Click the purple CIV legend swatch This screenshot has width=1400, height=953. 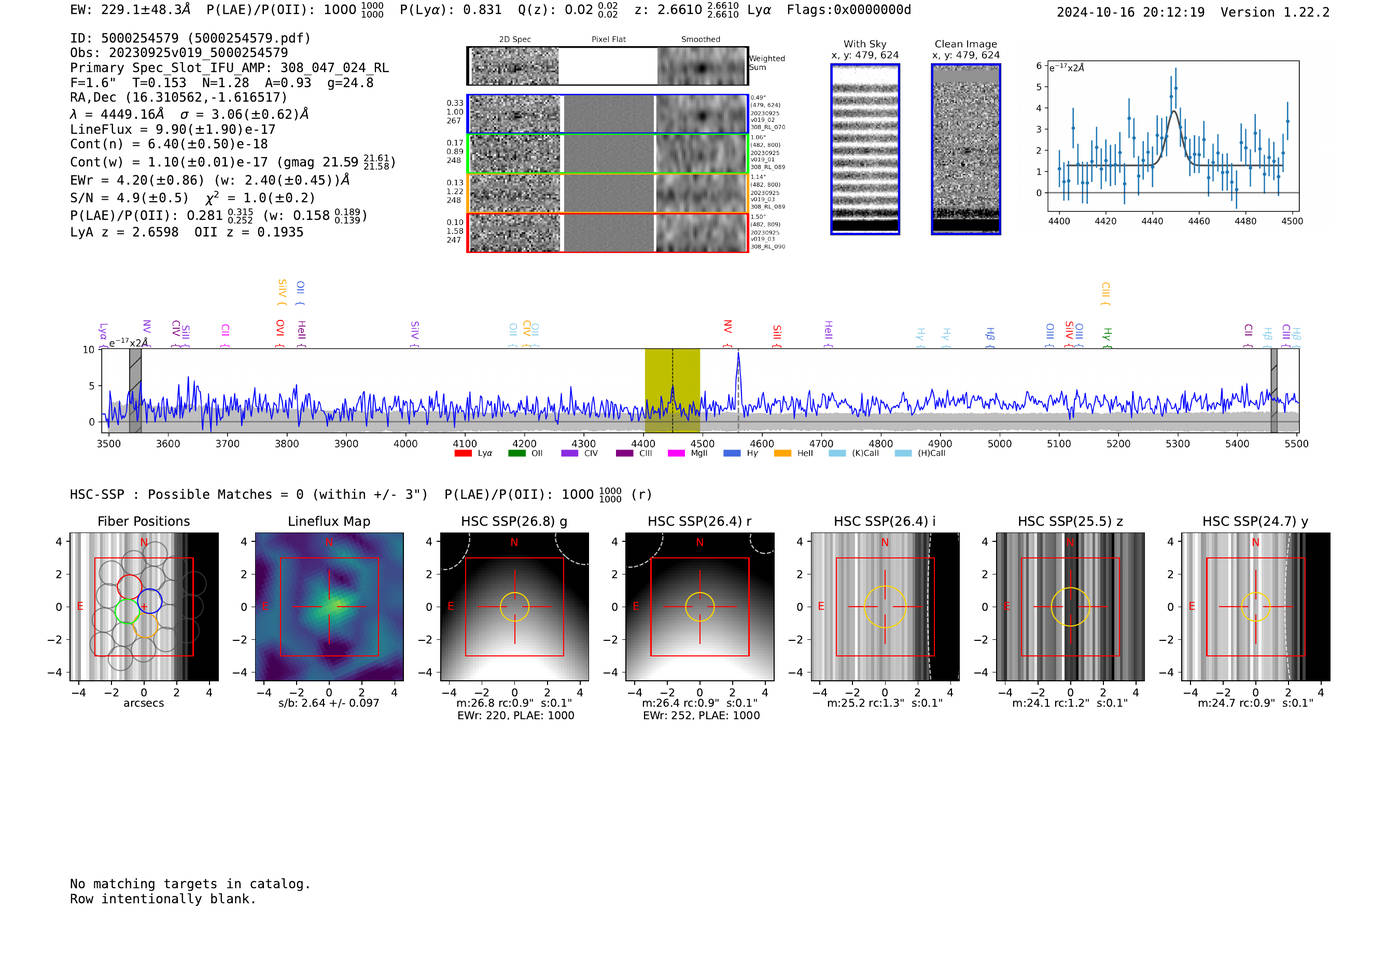[570, 453]
